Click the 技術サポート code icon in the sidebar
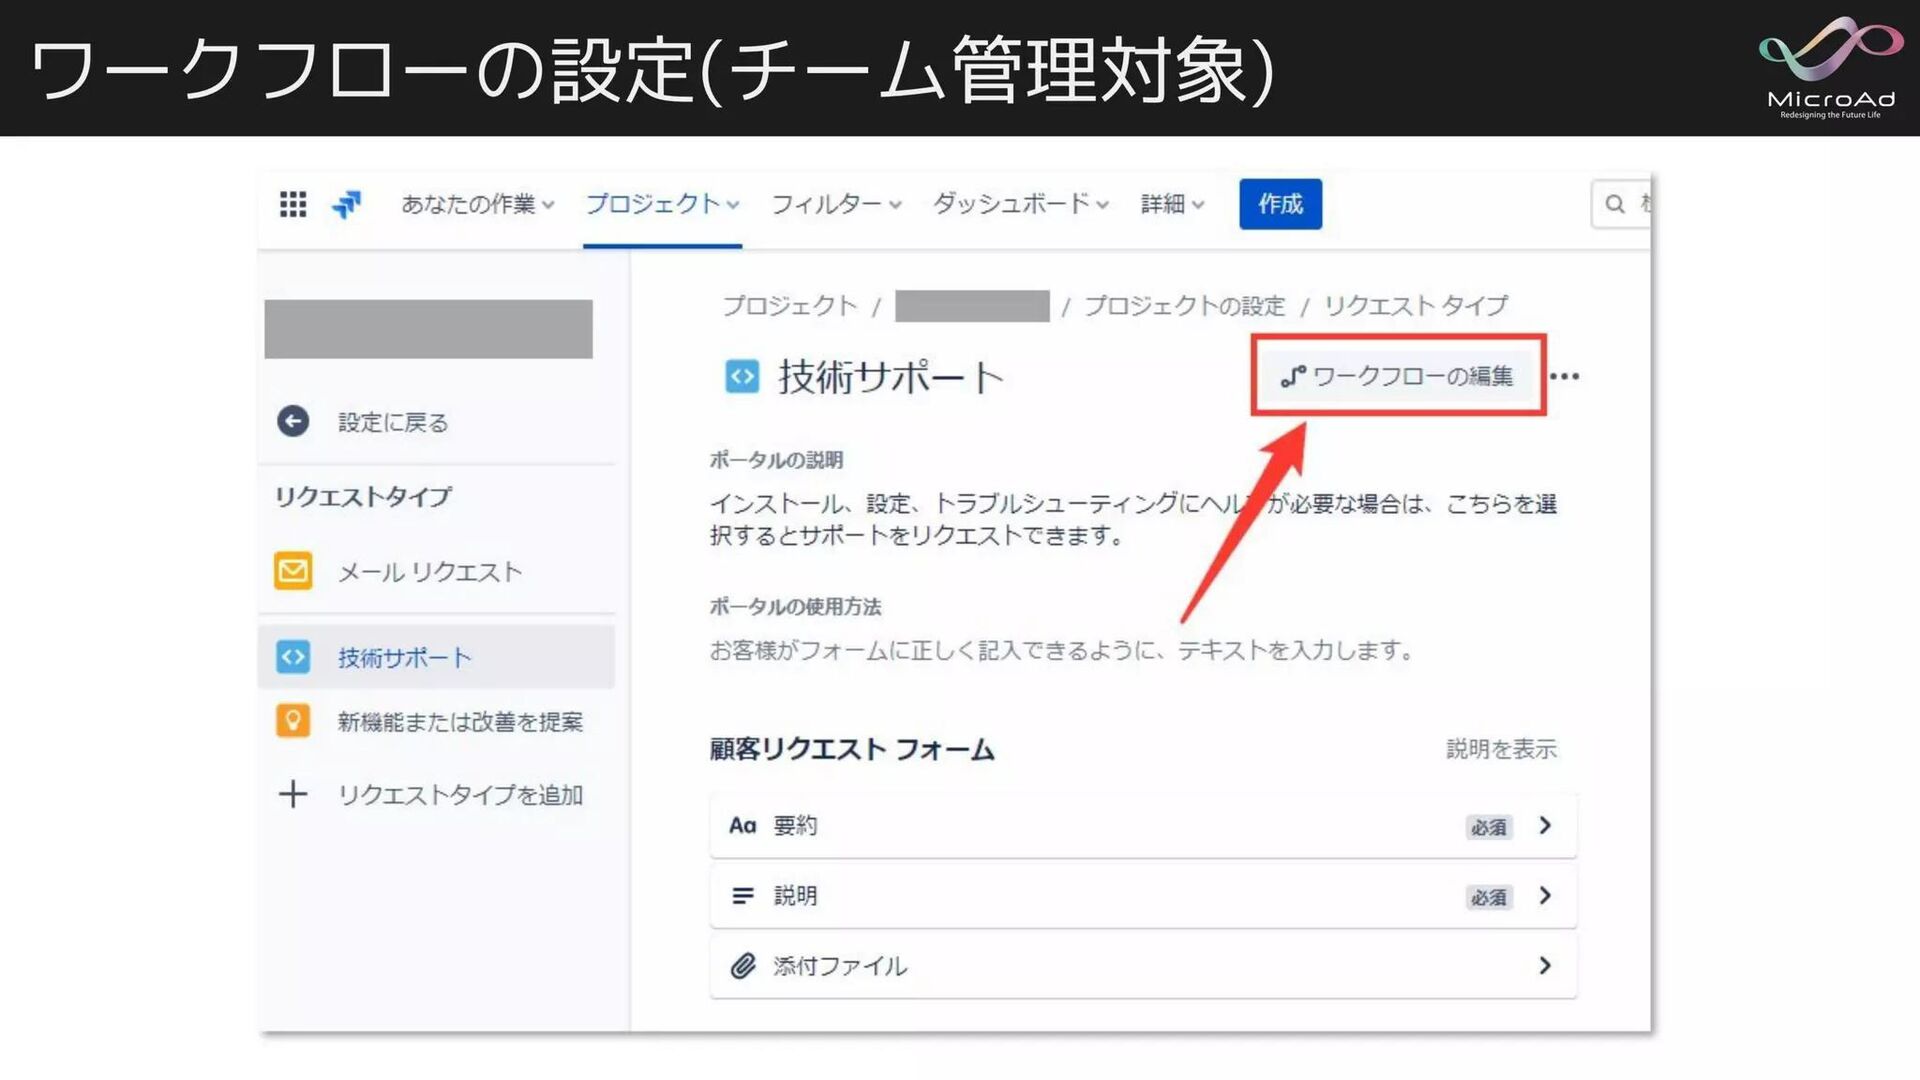The height and width of the screenshot is (1080, 1920). point(293,657)
